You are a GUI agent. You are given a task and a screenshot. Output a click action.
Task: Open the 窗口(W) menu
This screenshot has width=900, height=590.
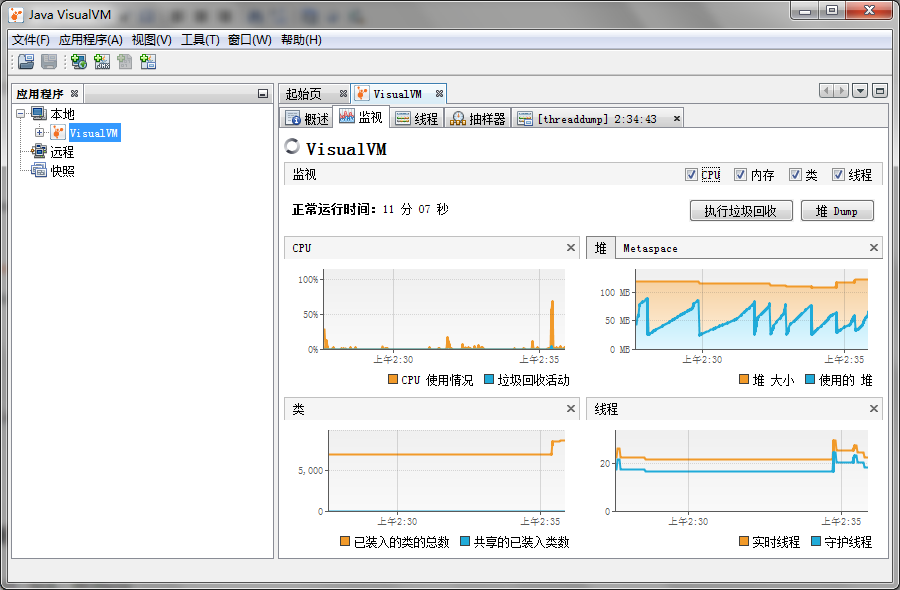[x=250, y=40]
